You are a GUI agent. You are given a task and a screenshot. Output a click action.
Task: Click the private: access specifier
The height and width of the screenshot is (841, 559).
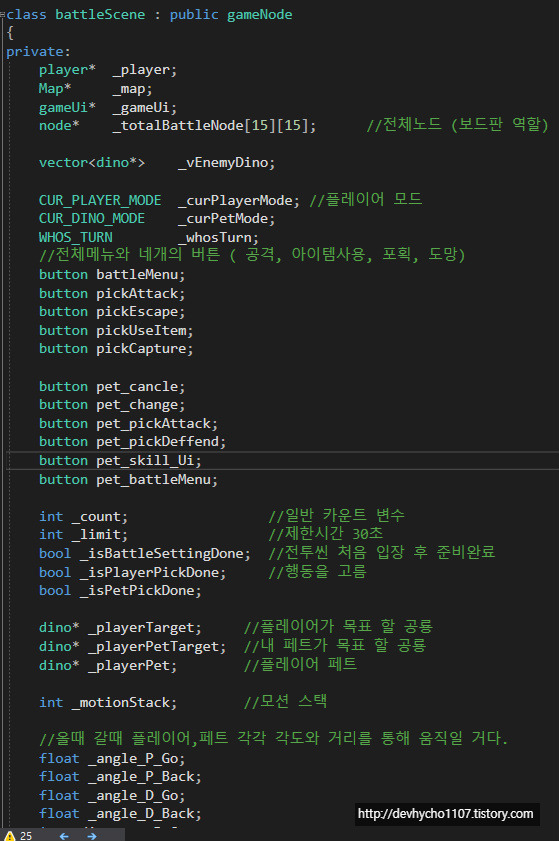[38, 51]
